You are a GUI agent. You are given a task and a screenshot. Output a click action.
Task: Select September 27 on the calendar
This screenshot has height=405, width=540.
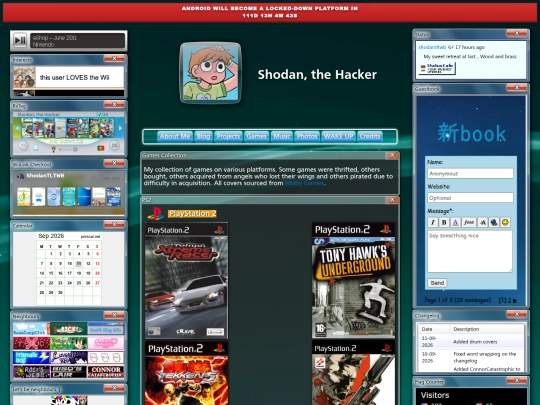[x=97, y=283]
